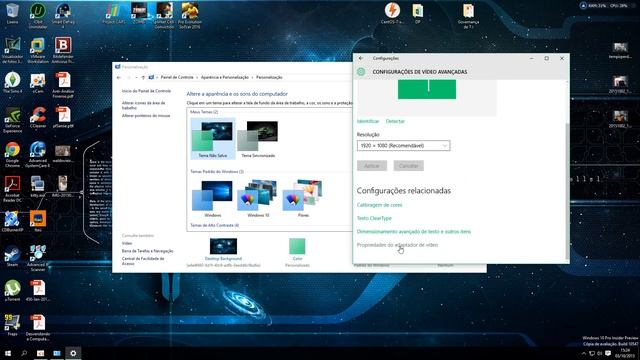Screen dimensions: 640x360
Task: Click the Identificar link in Configurações window
Action: [368, 121]
